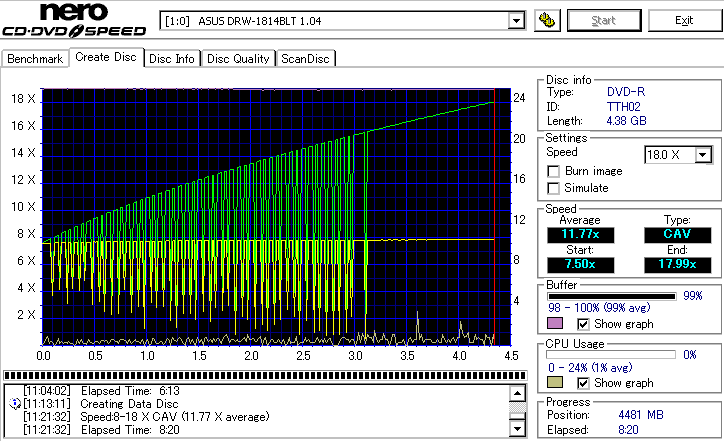Click the tan CPU Usage color swatch
Image resolution: width=724 pixels, height=441 pixels.
[555, 383]
